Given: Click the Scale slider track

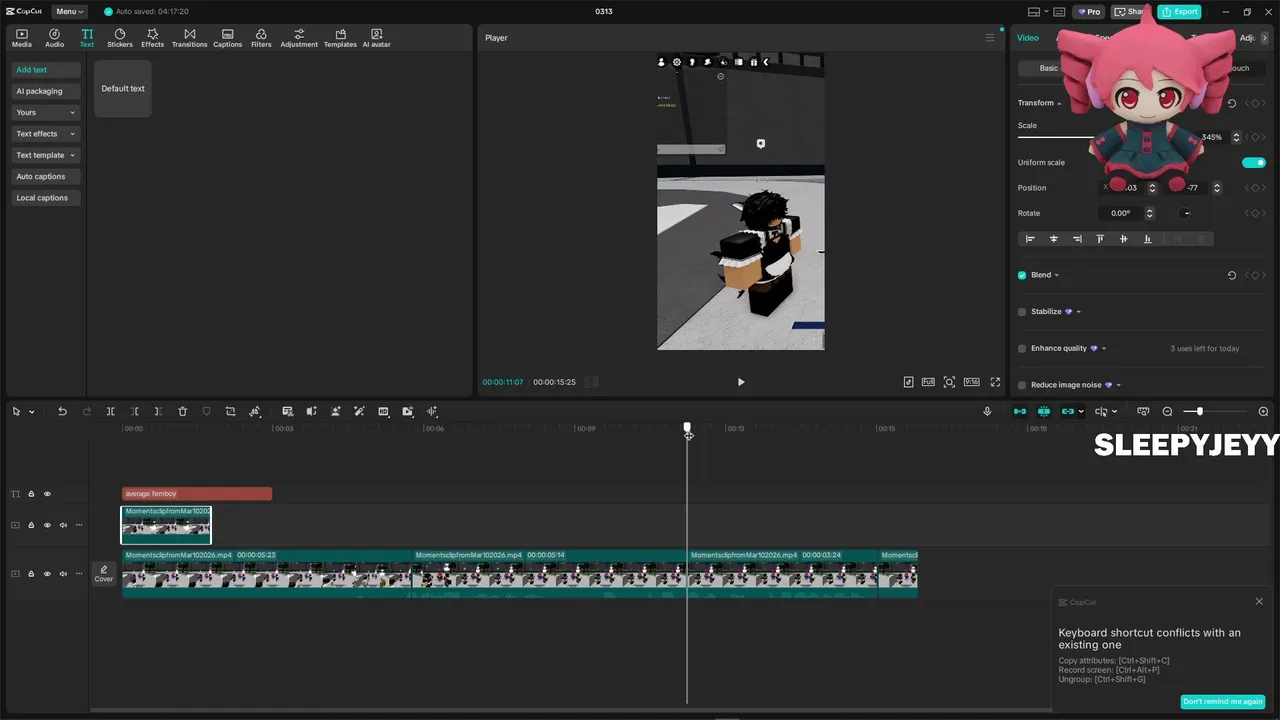Looking at the screenshot, I should point(1056,137).
